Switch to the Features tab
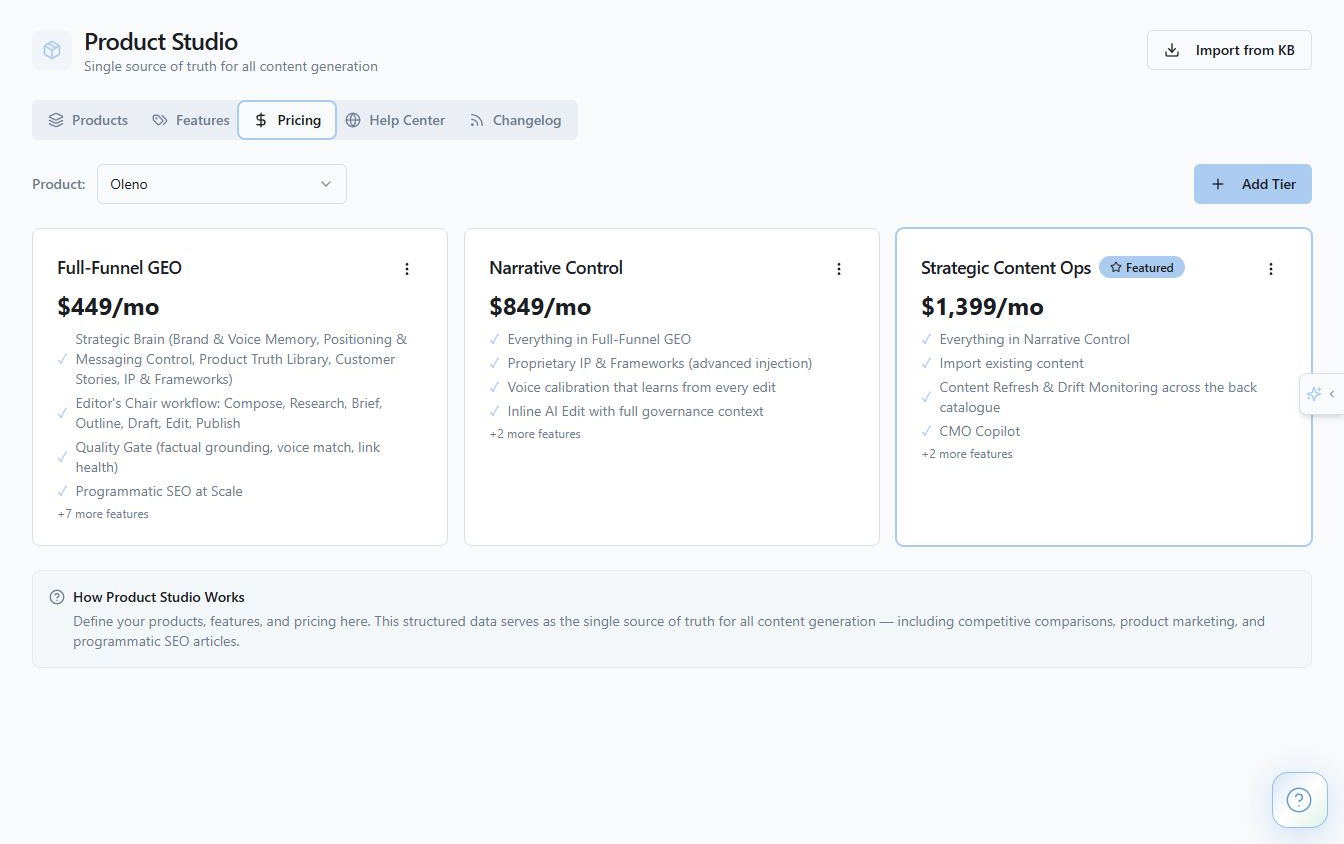Viewport: 1344px width, 844px height. [x=190, y=120]
